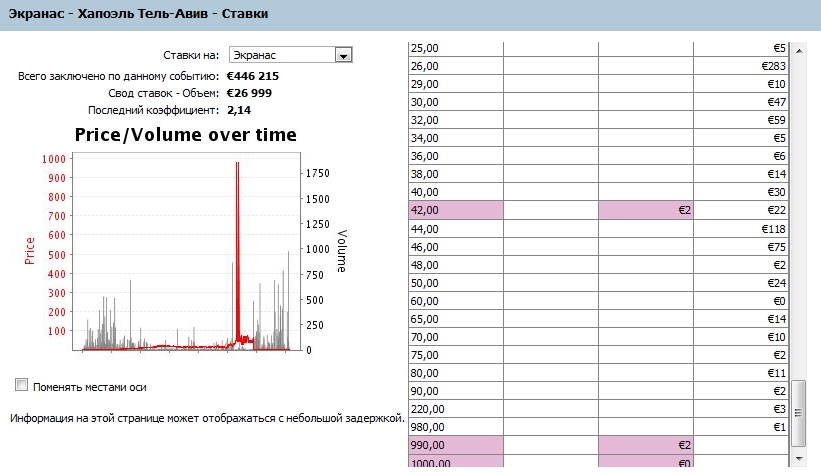Click the 90,00 odds cell
Viewport: 821px width, 475px height.
[x=456, y=391]
